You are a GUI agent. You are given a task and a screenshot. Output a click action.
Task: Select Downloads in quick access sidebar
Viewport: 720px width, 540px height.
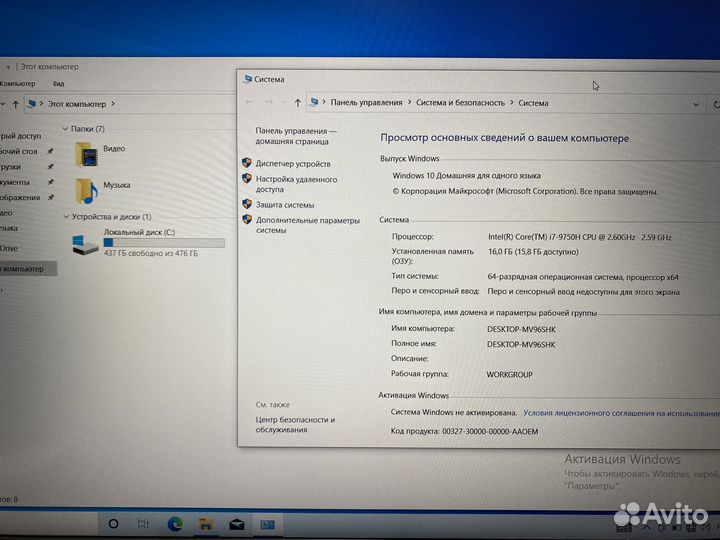(x=11, y=167)
